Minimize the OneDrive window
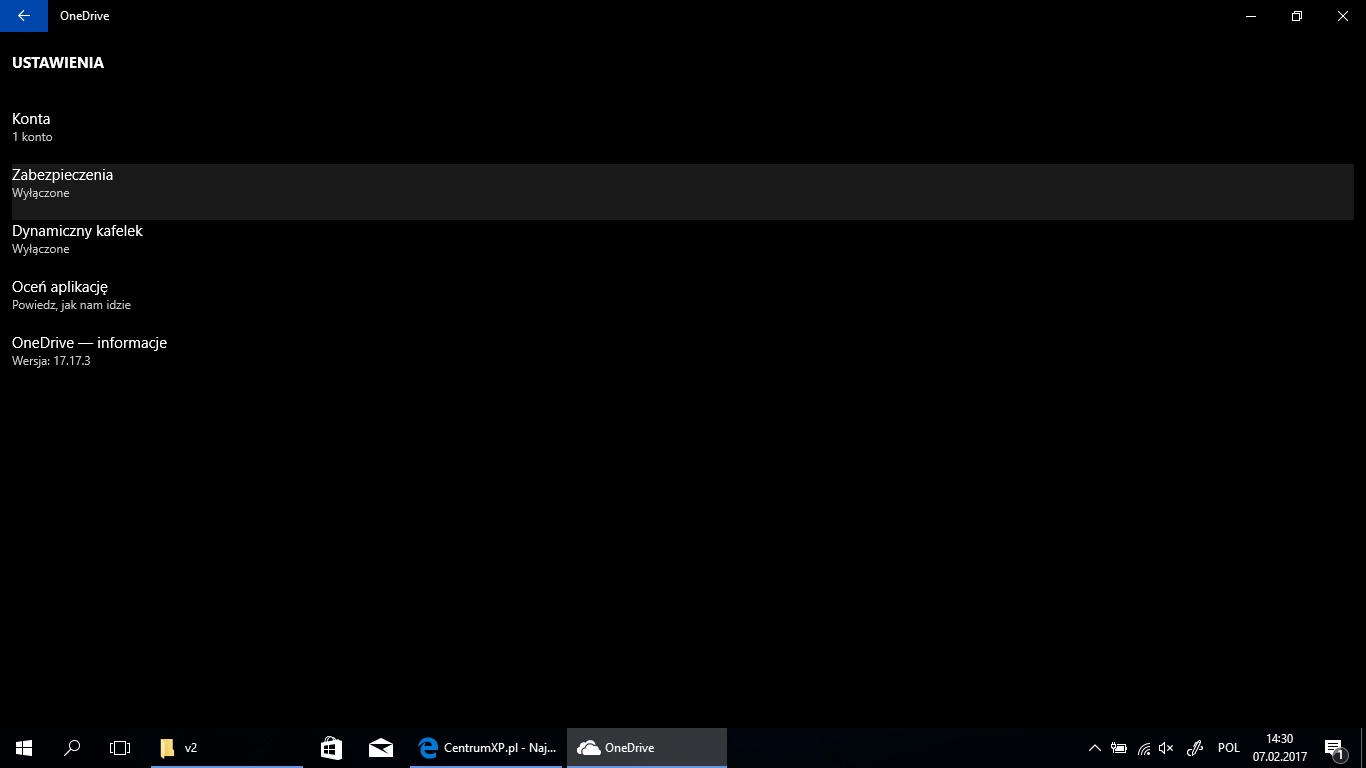Image resolution: width=1366 pixels, height=768 pixels. coord(1251,16)
